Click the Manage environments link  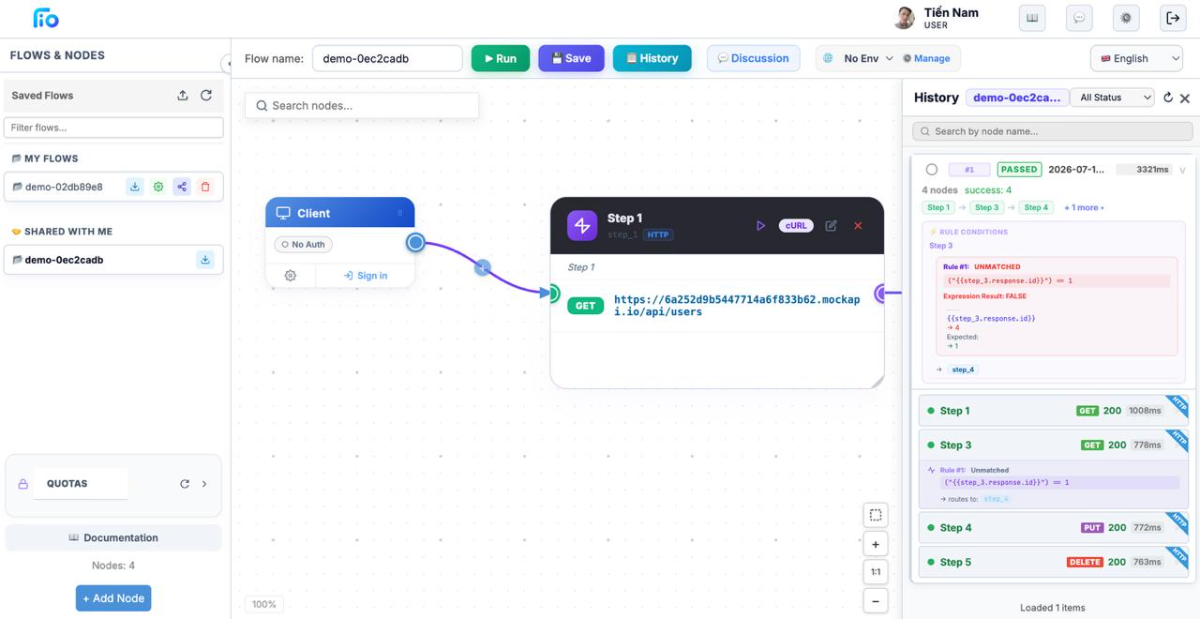pos(926,58)
